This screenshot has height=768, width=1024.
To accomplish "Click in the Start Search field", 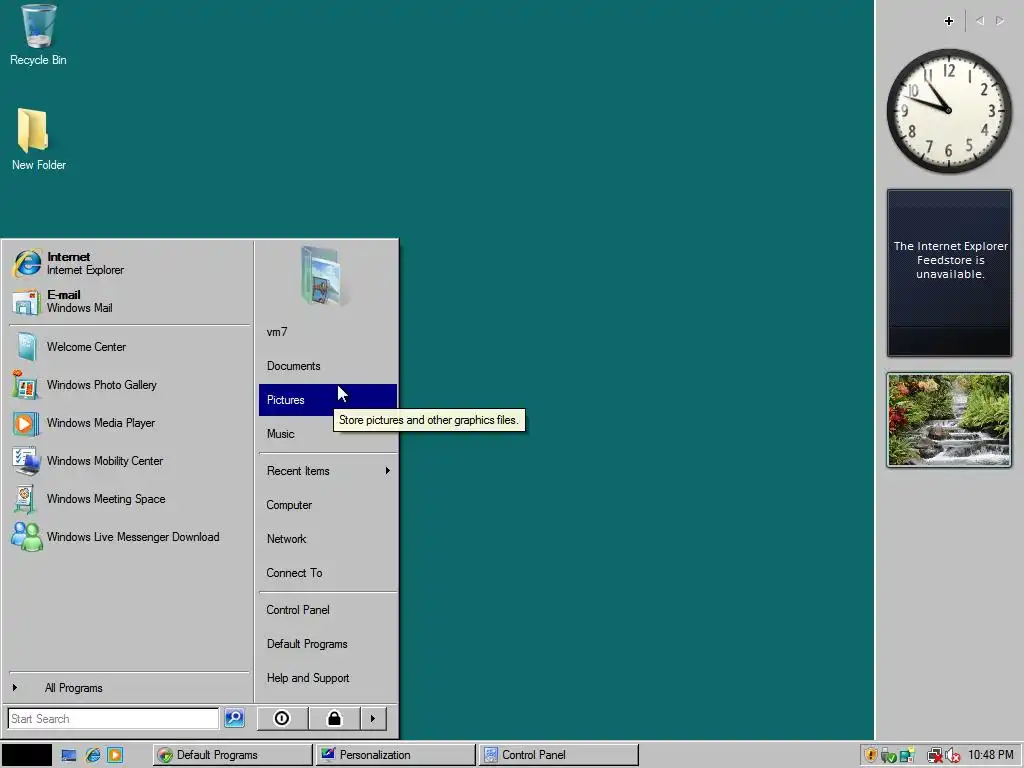I will pos(113,718).
